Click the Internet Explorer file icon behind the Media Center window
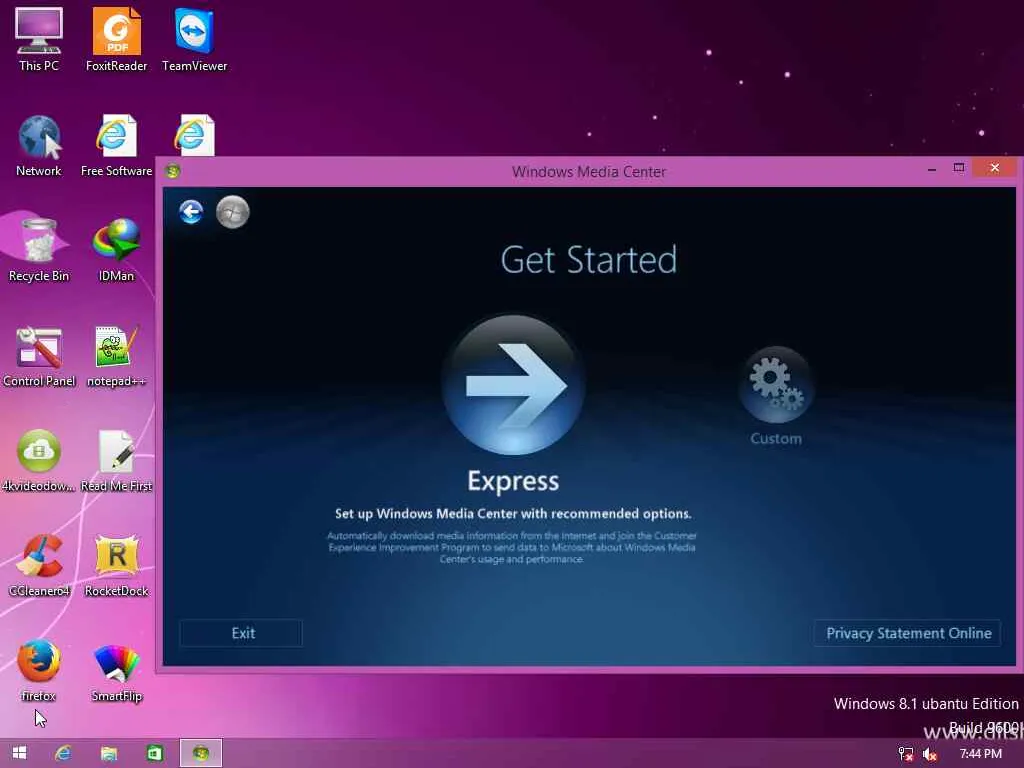The height and width of the screenshot is (768, 1024). [194, 135]
